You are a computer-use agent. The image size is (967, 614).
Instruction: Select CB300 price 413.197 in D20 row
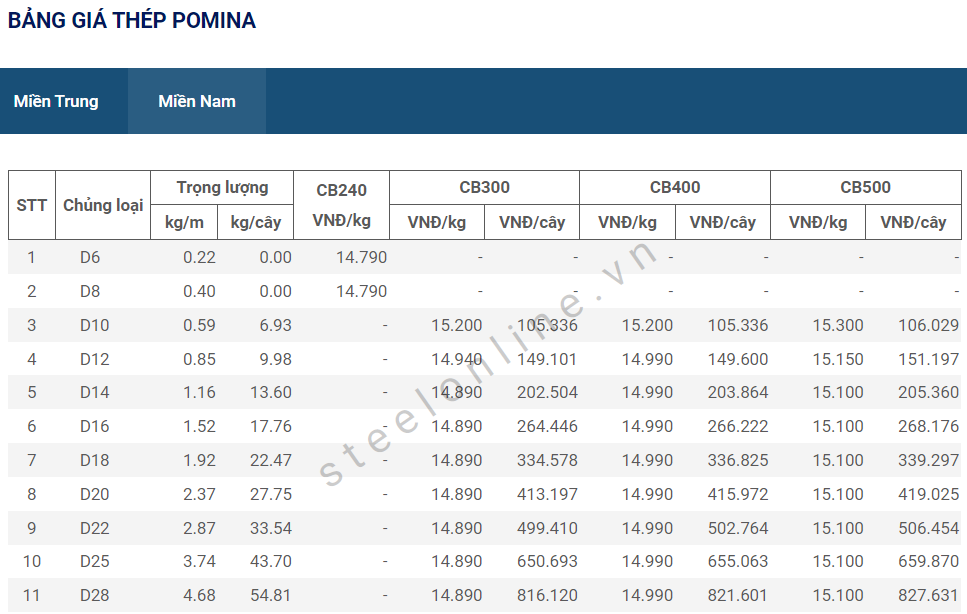tap(547, 494)
